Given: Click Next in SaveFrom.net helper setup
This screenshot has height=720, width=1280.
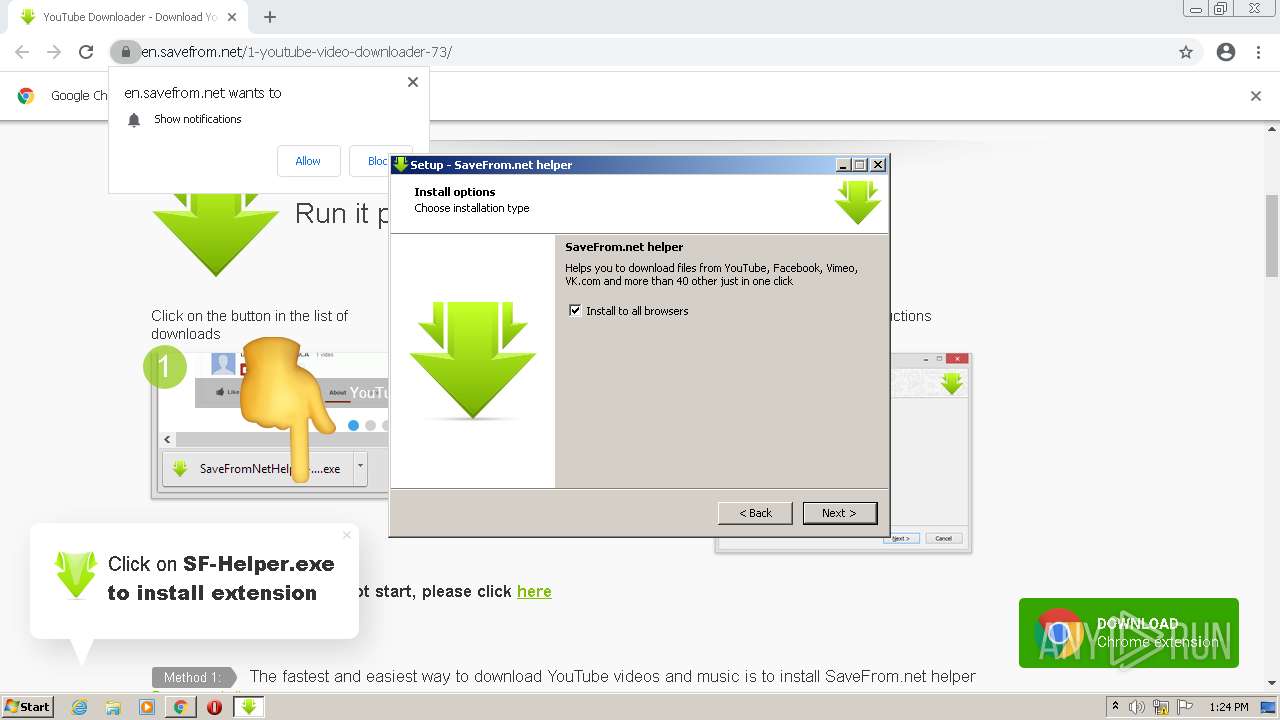Looking at the screenshot, I should (x=840, y=513).
